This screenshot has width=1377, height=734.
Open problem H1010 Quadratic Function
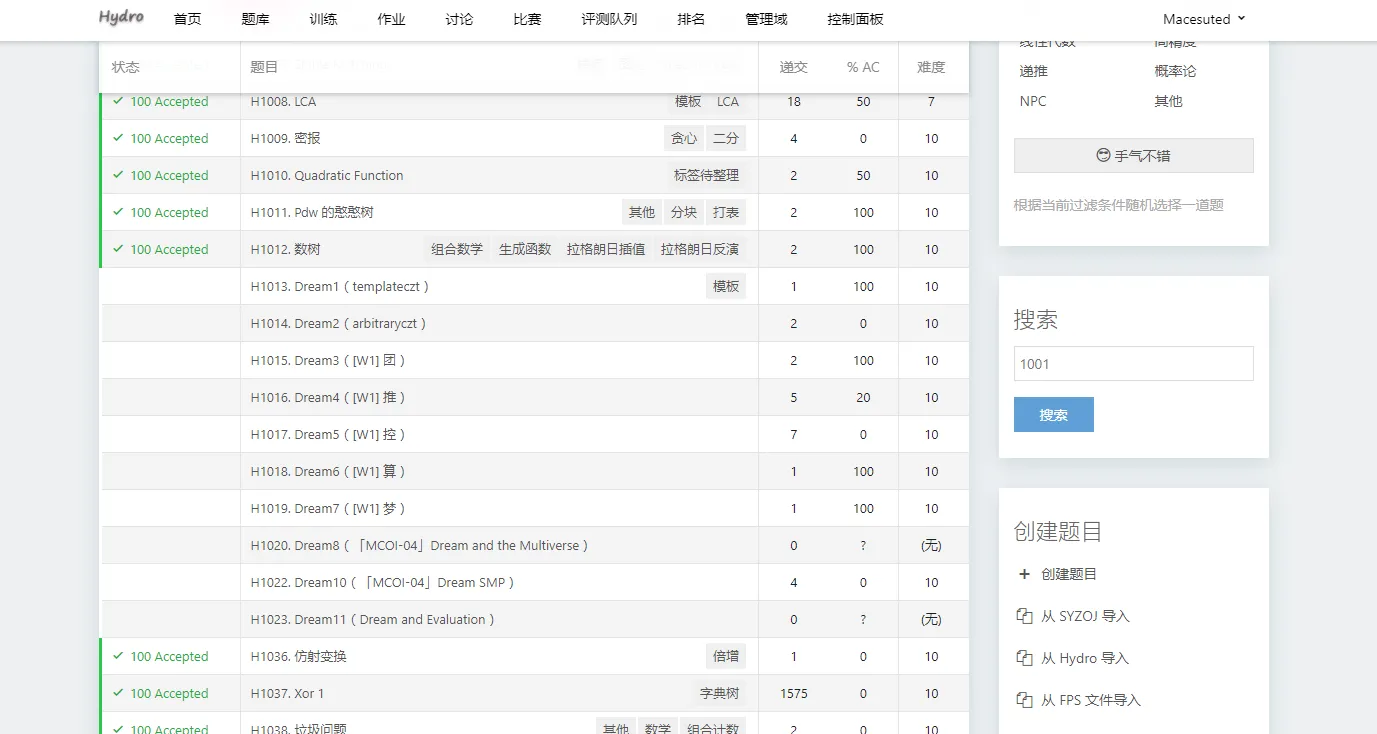pyautogui.click(x=327, y=175)
